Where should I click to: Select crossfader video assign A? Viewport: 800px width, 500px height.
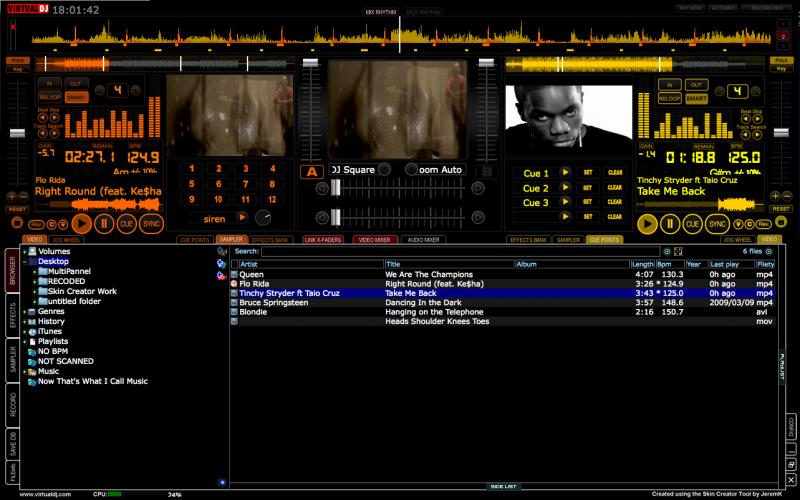click(312, 172)
